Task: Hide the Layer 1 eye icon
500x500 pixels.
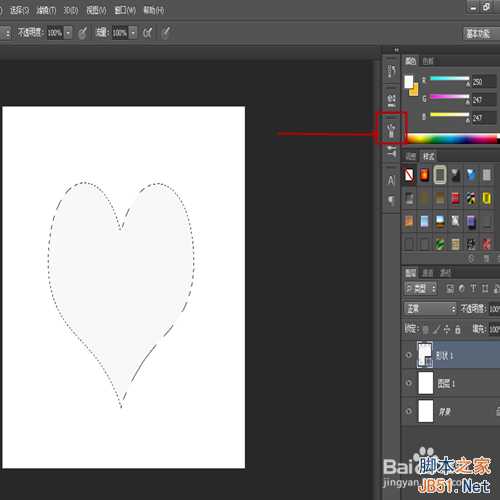Action: [x=409, y=383]
